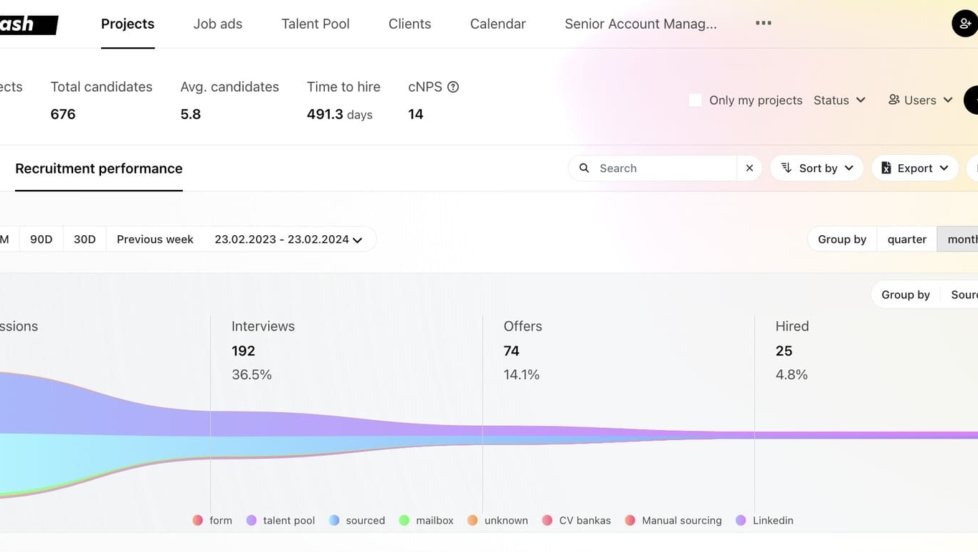Click the magnifier search icon
This screenshot has height=552, width=978.
(x=584, y=168)
